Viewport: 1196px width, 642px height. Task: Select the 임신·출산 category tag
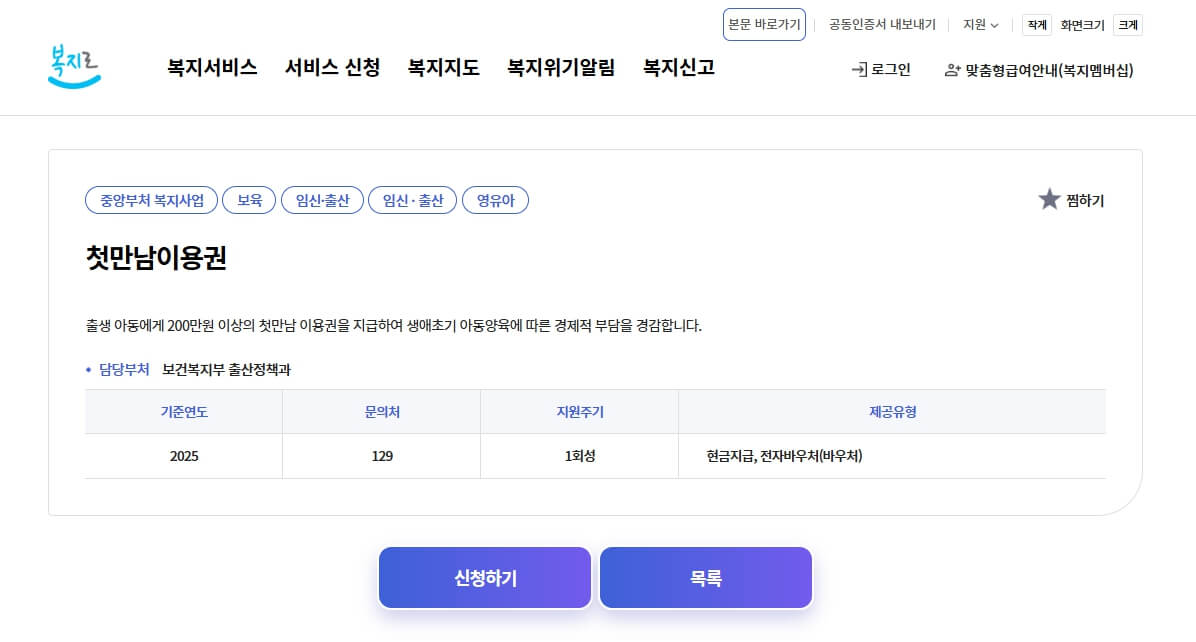322,199
